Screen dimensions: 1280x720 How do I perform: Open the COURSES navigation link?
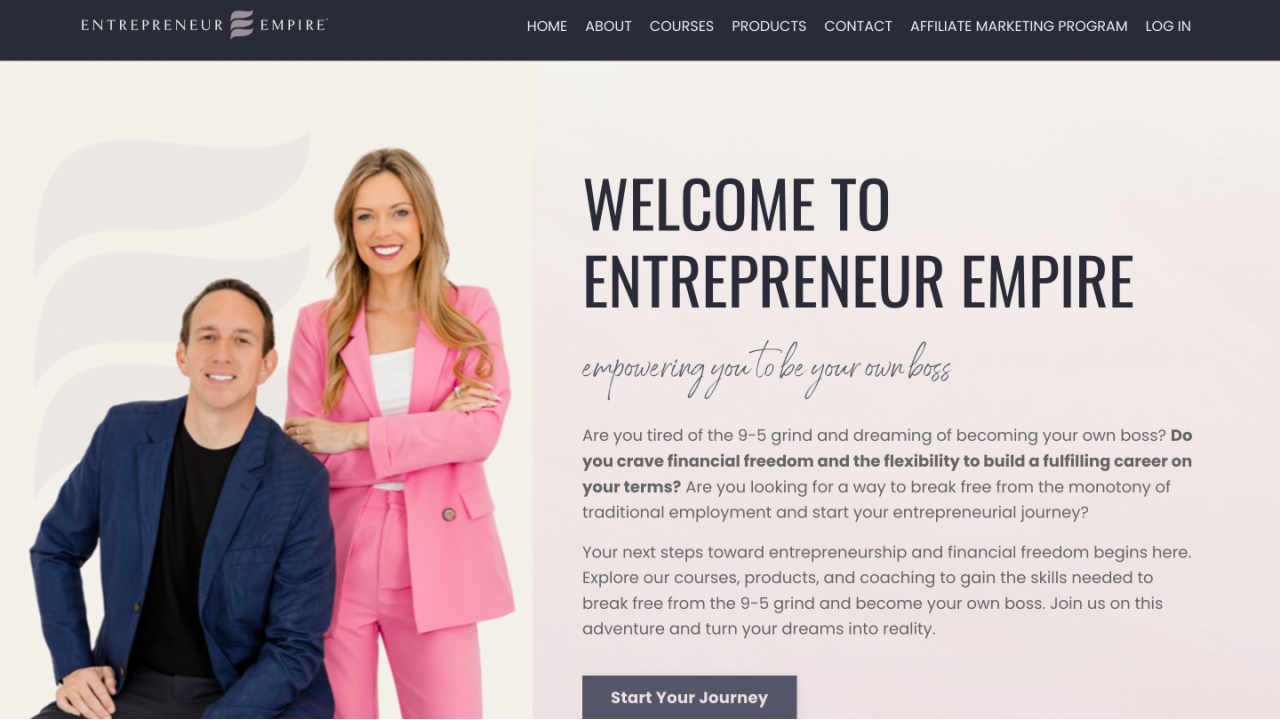(x=681, y=26)
